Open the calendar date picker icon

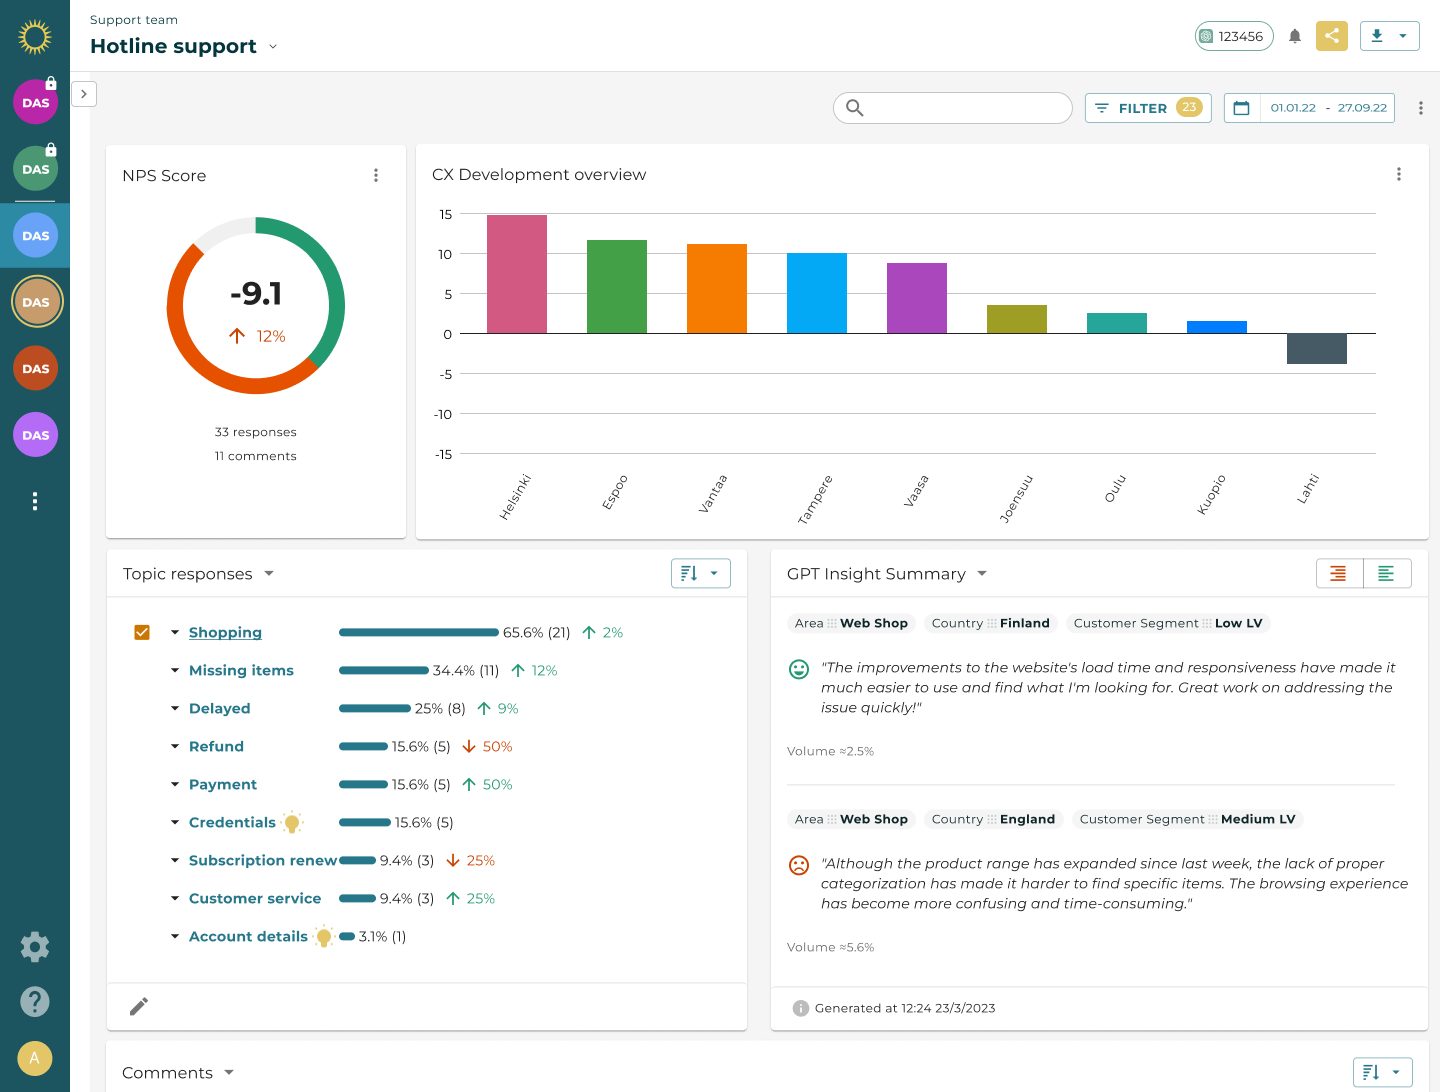pyautogui.click(x=1241, y=107)
